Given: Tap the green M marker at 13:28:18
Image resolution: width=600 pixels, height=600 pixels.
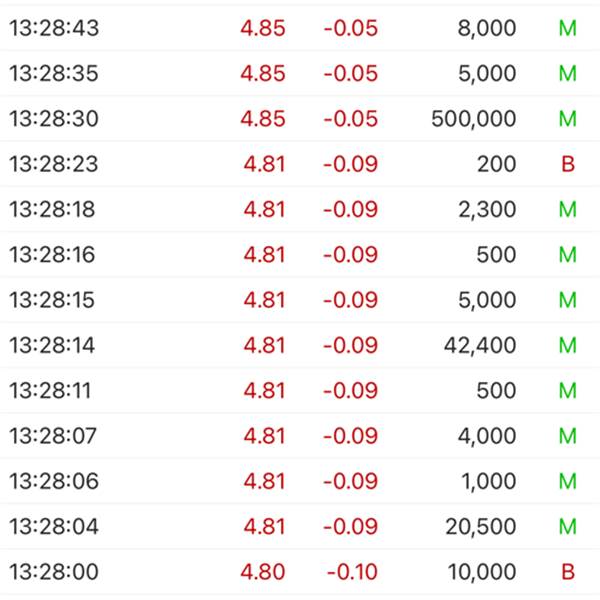Looking at the screenshot, I should (567, 209).
